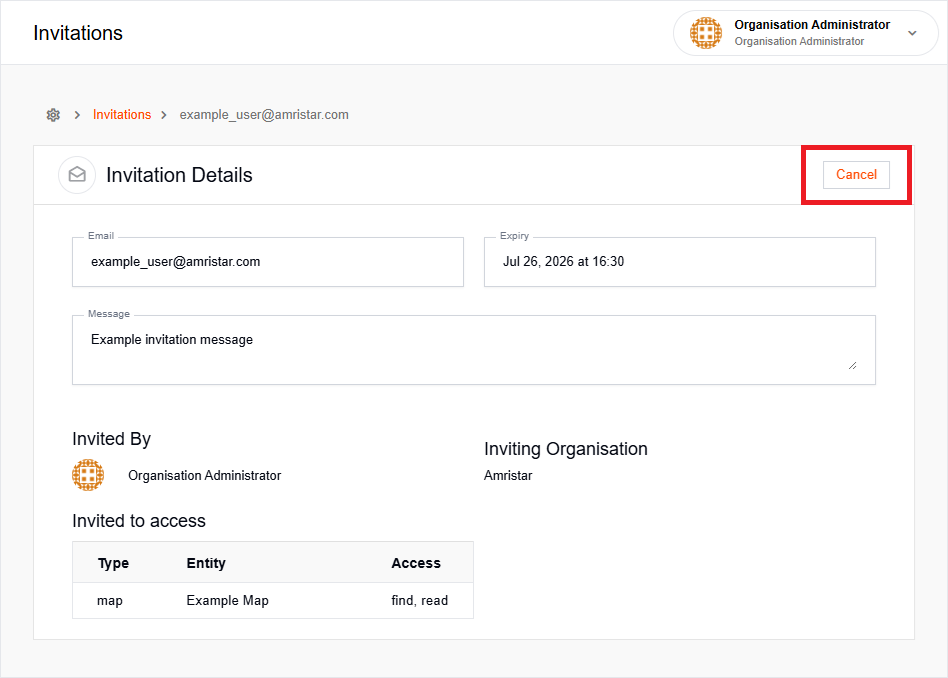Click the Invited By avatar icon

[88, 475]
